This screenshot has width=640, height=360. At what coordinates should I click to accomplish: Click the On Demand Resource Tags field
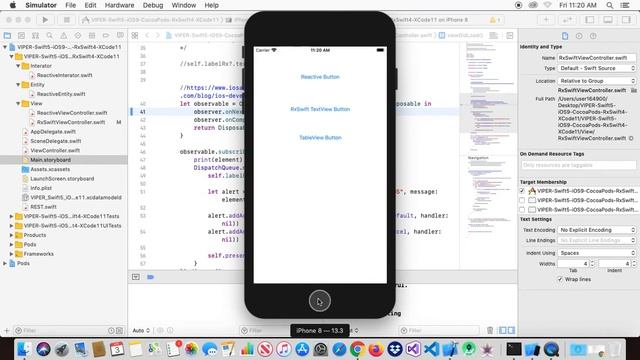[578, 165]
